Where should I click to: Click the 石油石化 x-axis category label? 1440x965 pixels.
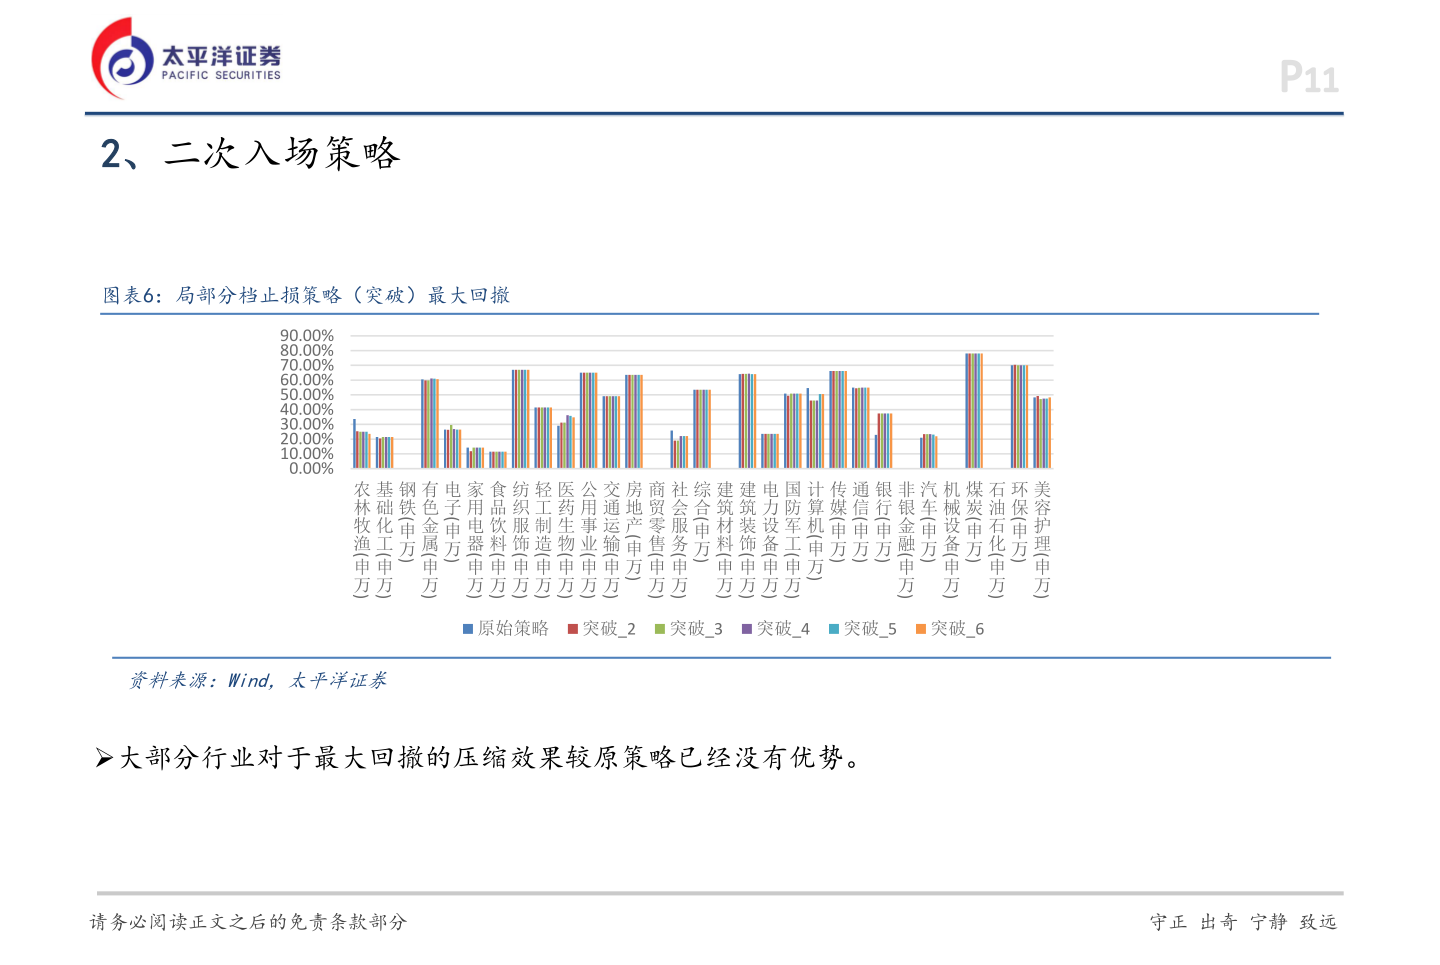pos(997,539)
